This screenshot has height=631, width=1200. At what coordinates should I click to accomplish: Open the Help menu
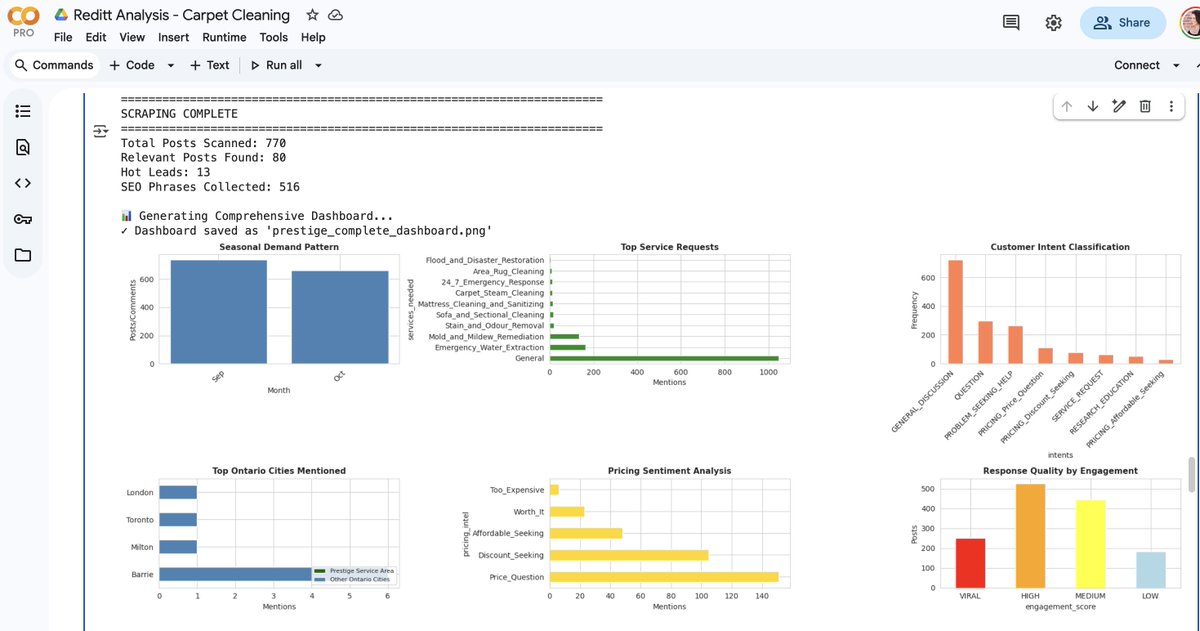coord(313,37)
